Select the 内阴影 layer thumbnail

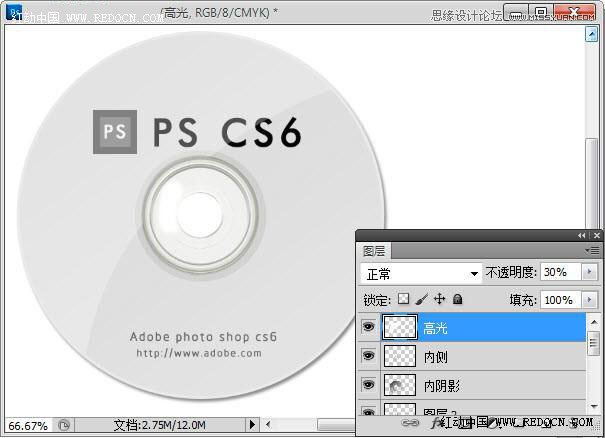pos(400,385)
